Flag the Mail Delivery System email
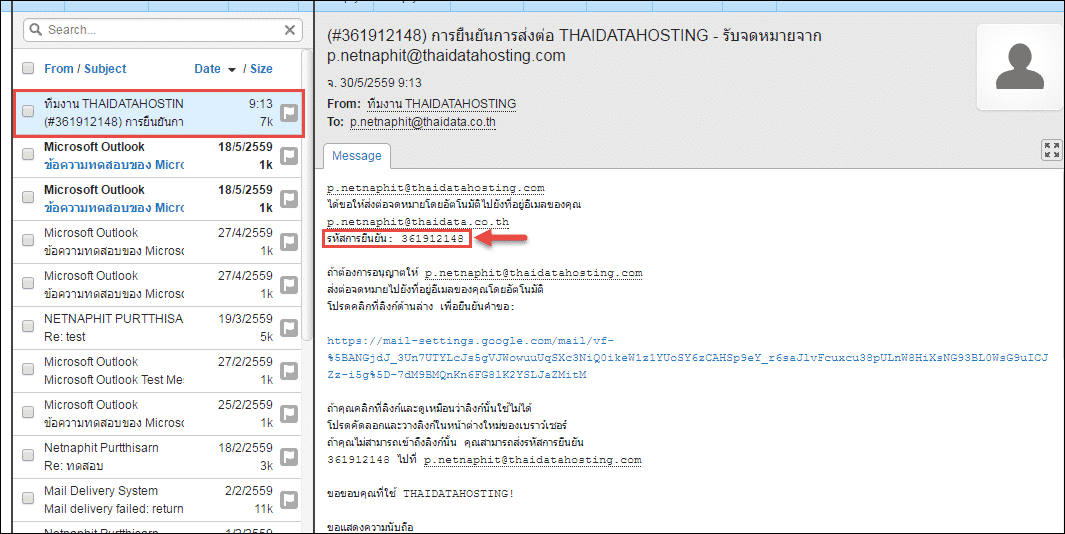Screen dimensions: 1065x534 point(289,499)
